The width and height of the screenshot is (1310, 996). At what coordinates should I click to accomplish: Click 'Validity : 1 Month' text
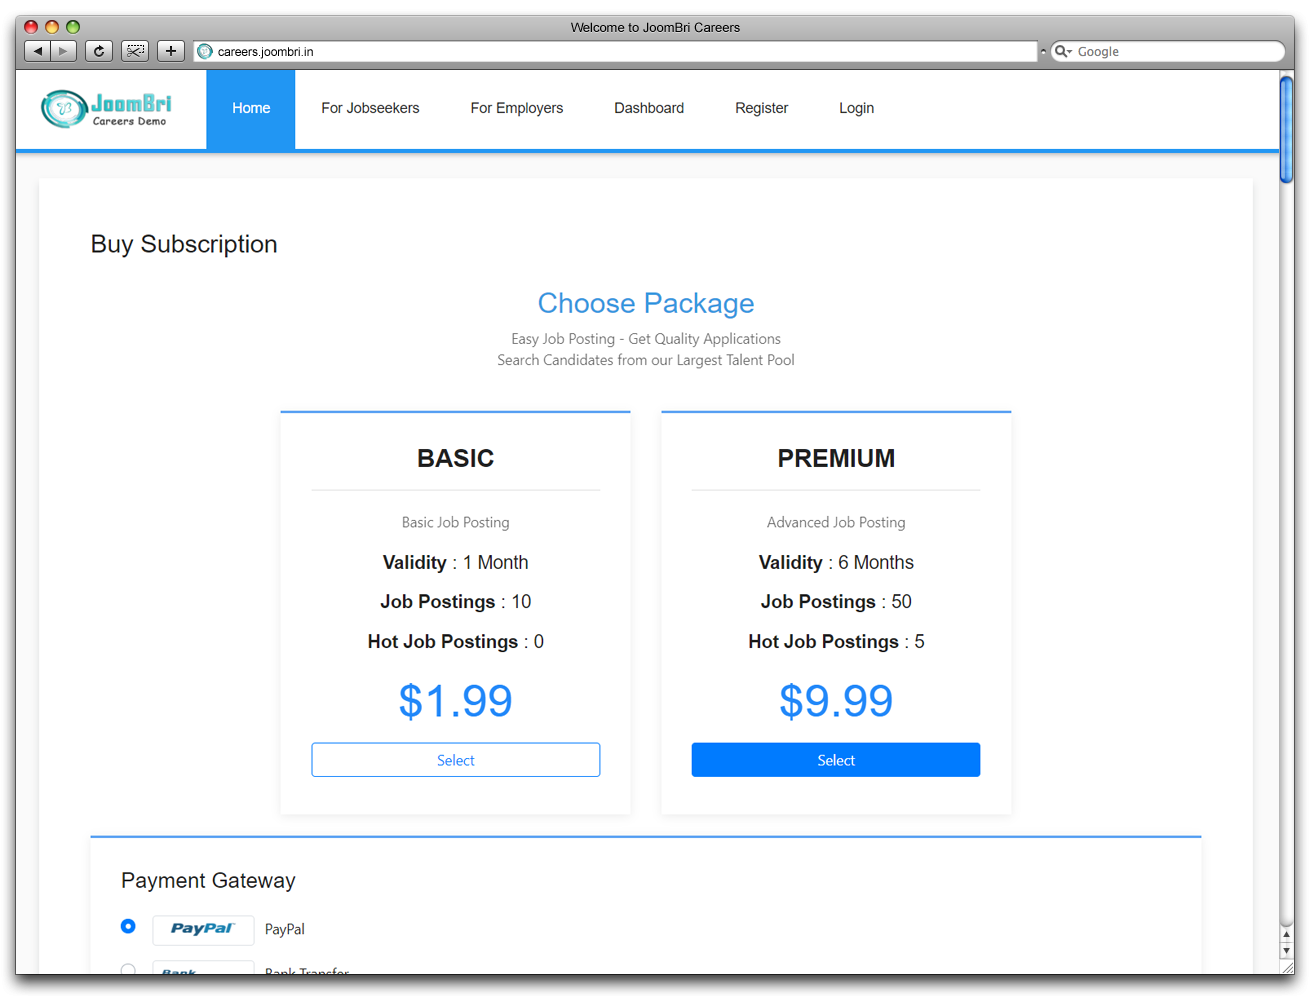pyautogui.click(x=456, y=562)
